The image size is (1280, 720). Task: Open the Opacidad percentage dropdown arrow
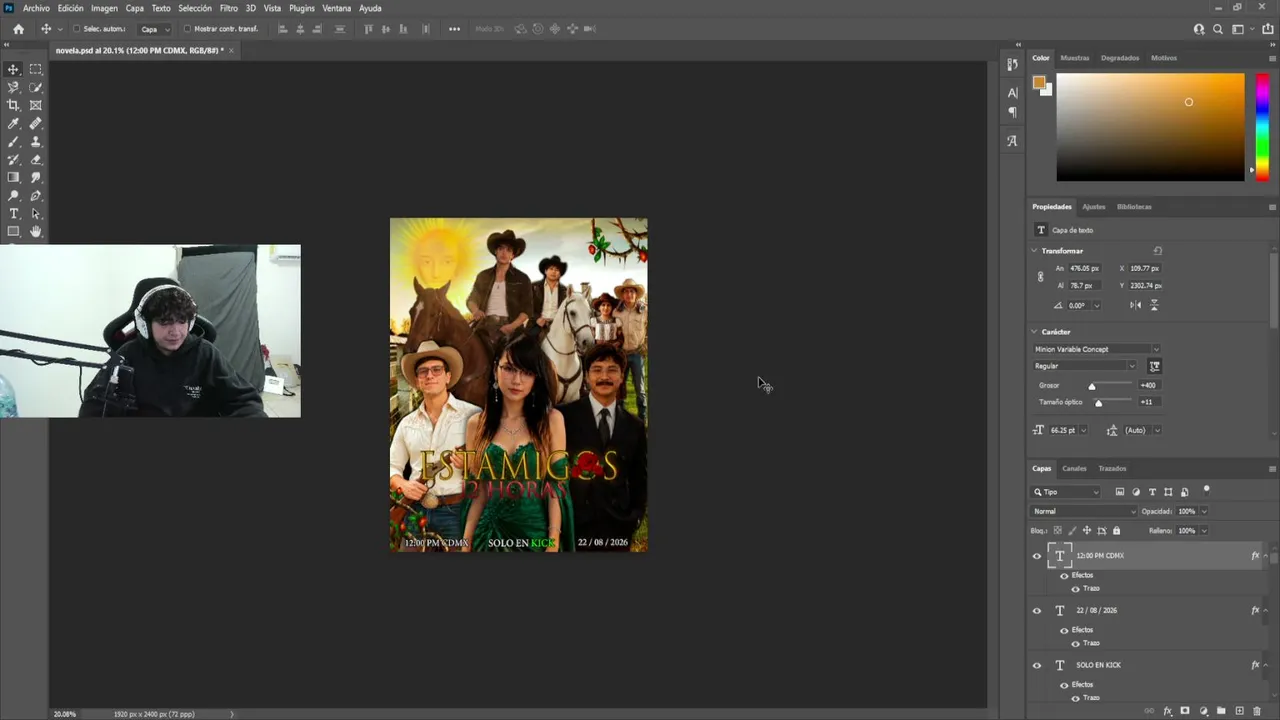click(1203, 511)
